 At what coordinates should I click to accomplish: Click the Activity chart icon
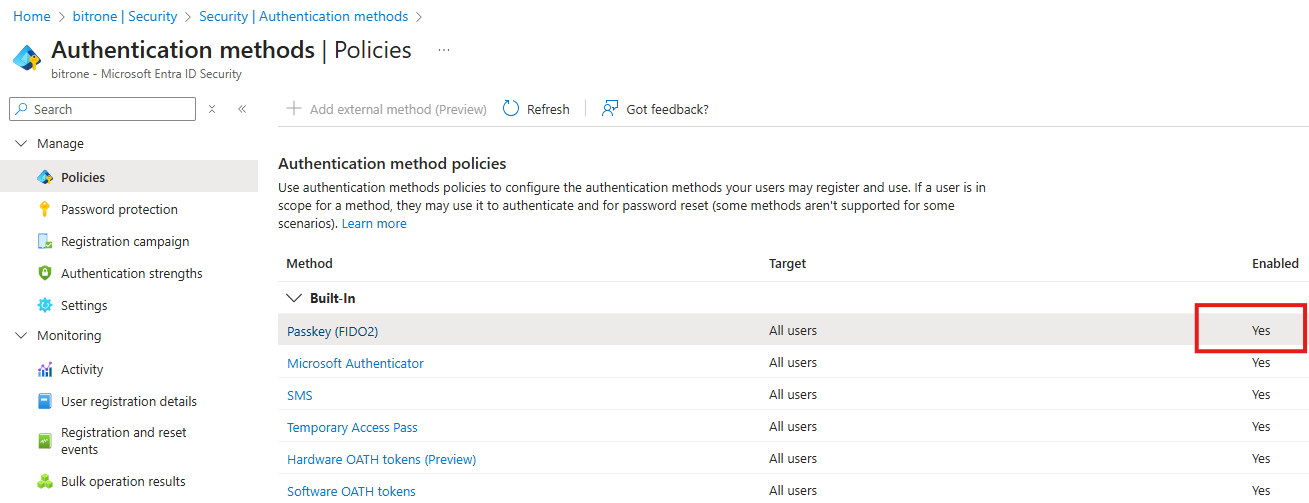44,369
